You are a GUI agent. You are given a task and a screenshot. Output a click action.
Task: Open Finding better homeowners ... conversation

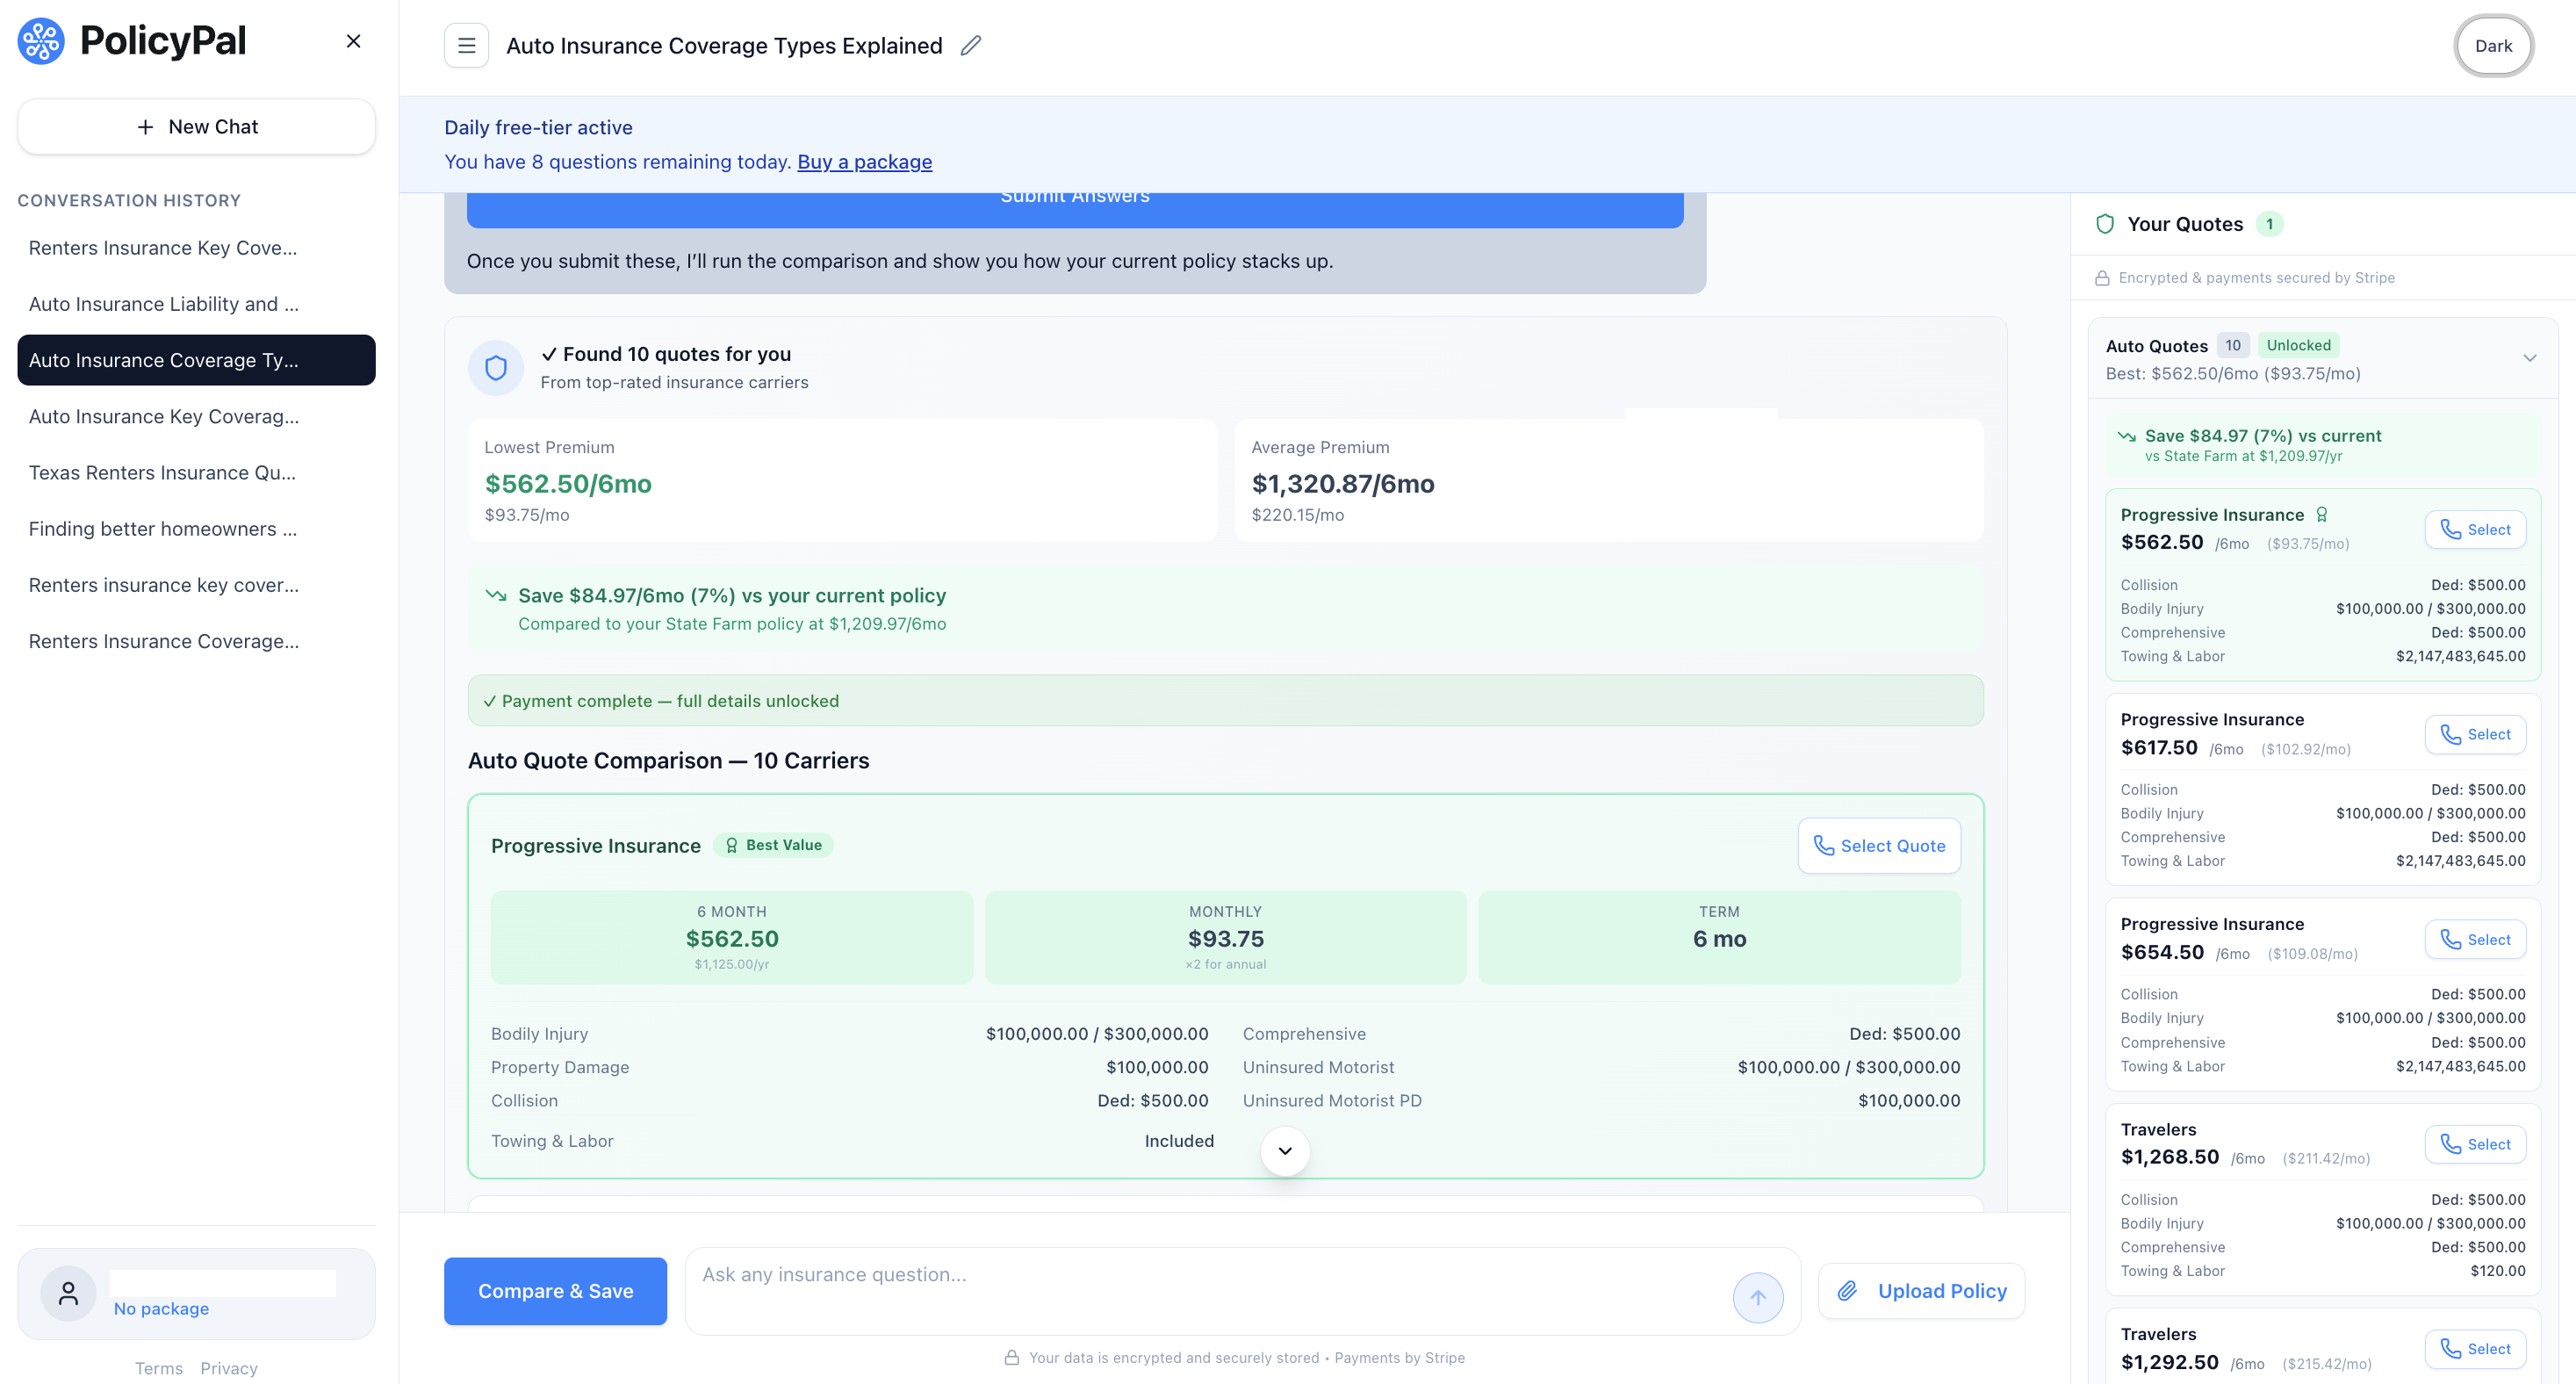(197, 529)
